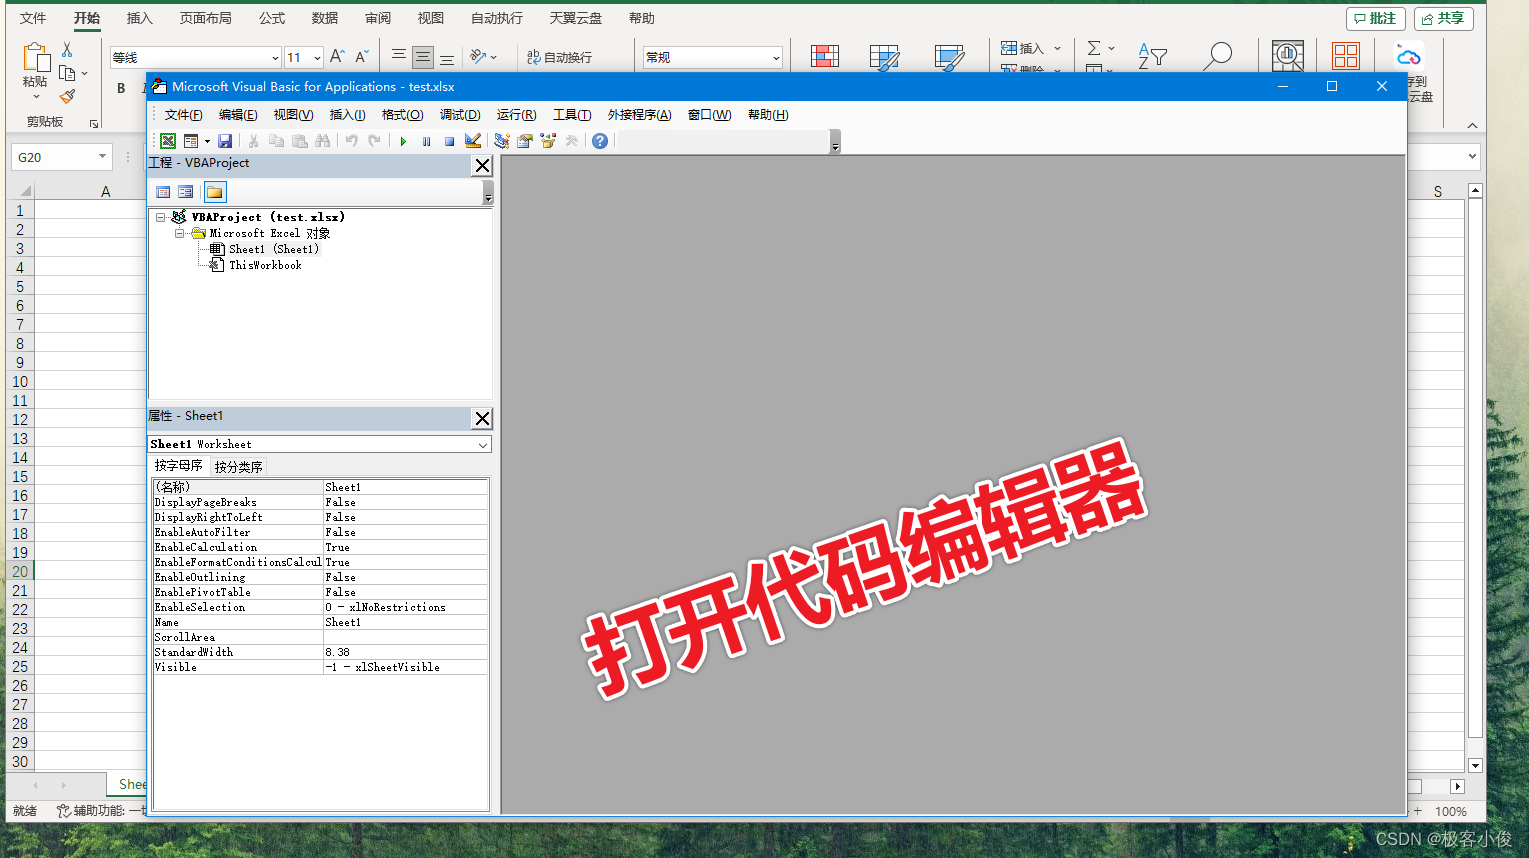Click Excel Find magnifier icon
Image resolution: width=1529 pixels, height=858 pixels.
pos(1217,56)
